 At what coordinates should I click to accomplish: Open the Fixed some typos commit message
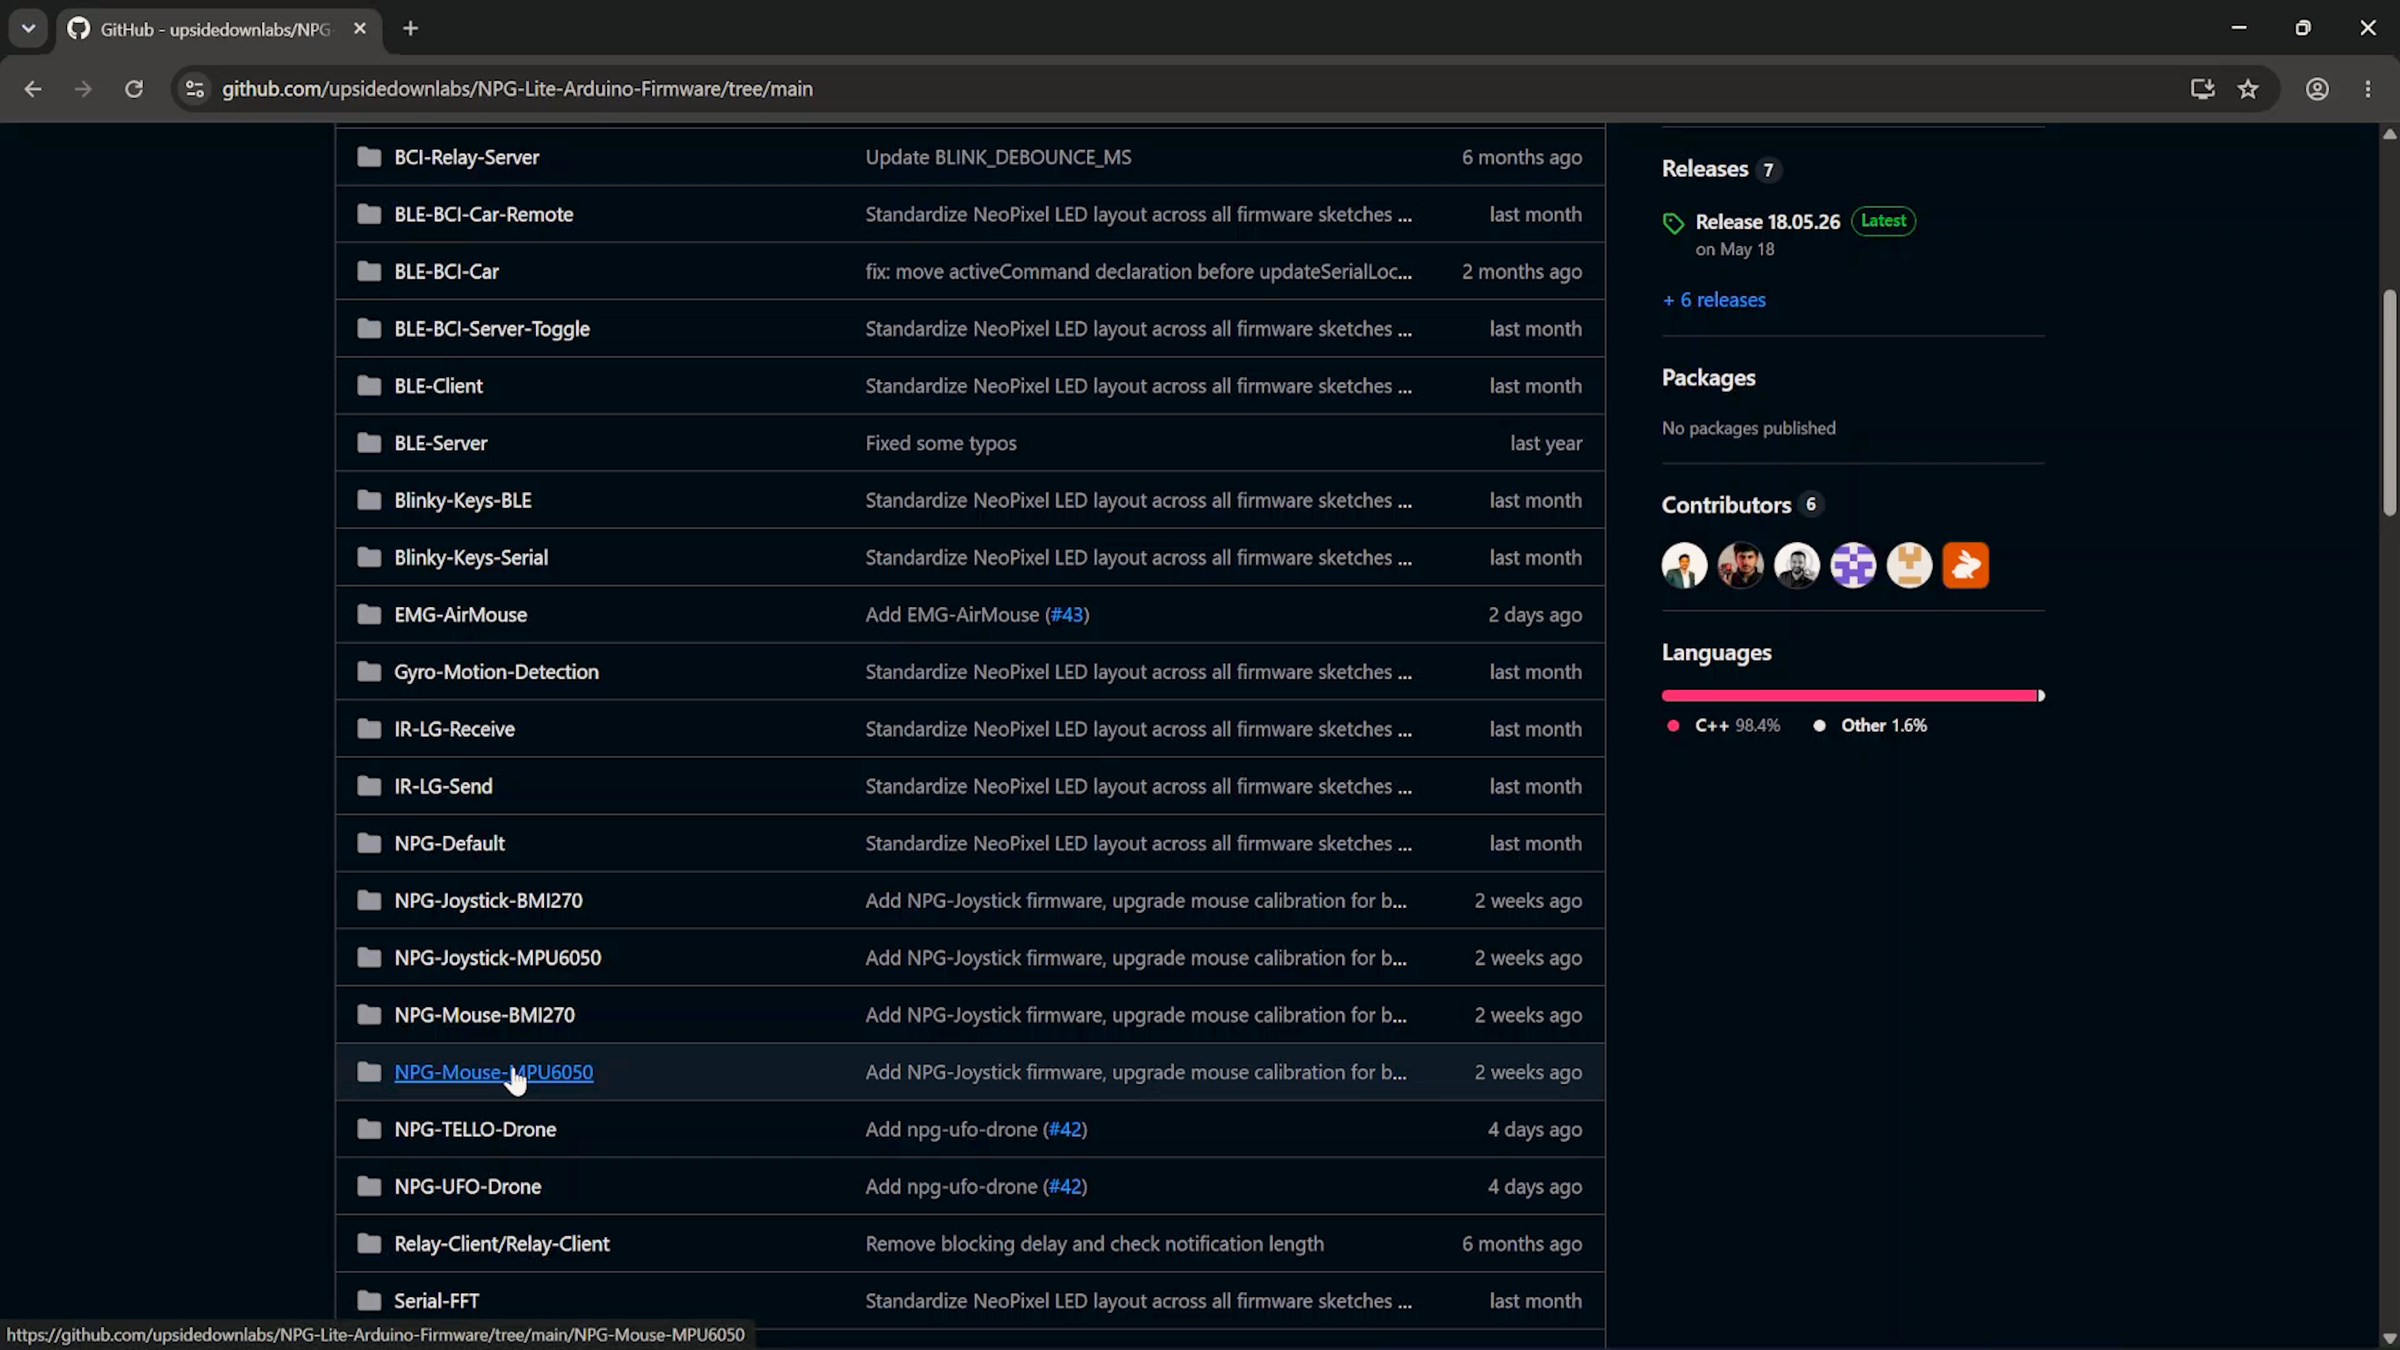[941, 443]
